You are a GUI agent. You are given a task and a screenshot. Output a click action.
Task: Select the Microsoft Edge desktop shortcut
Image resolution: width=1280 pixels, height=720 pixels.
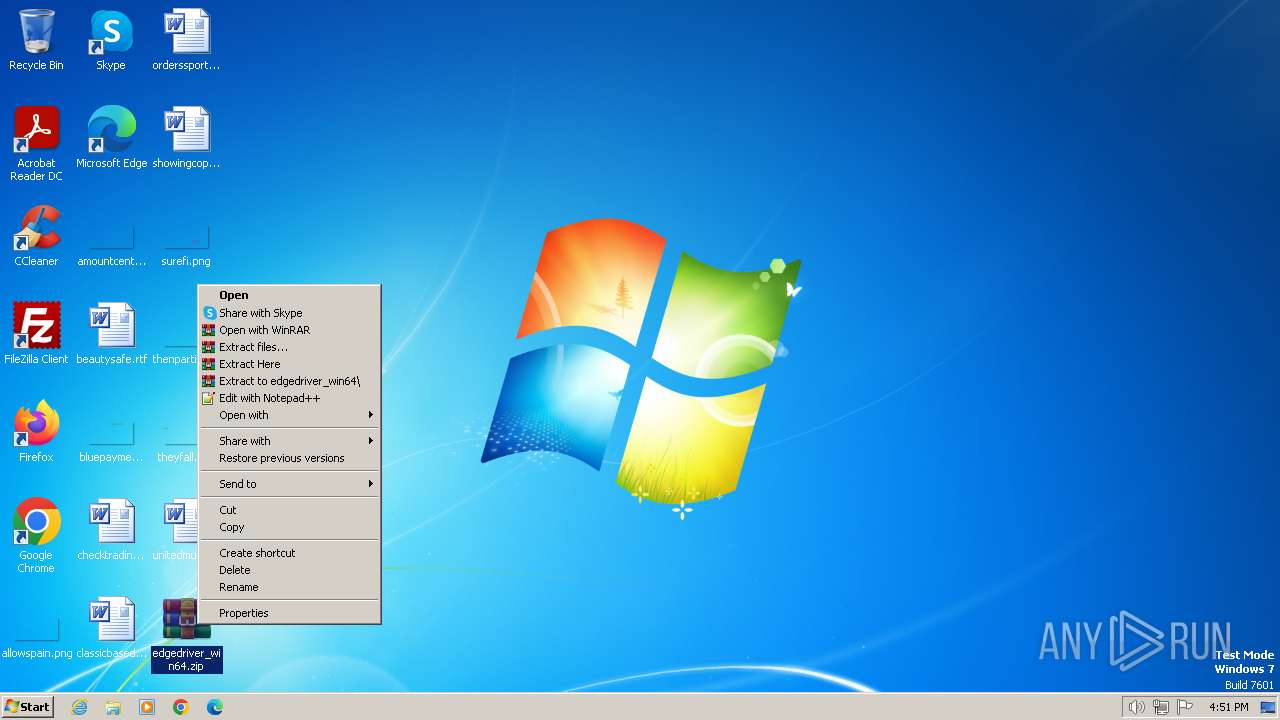pyautogui.click(x=111, y=138)
